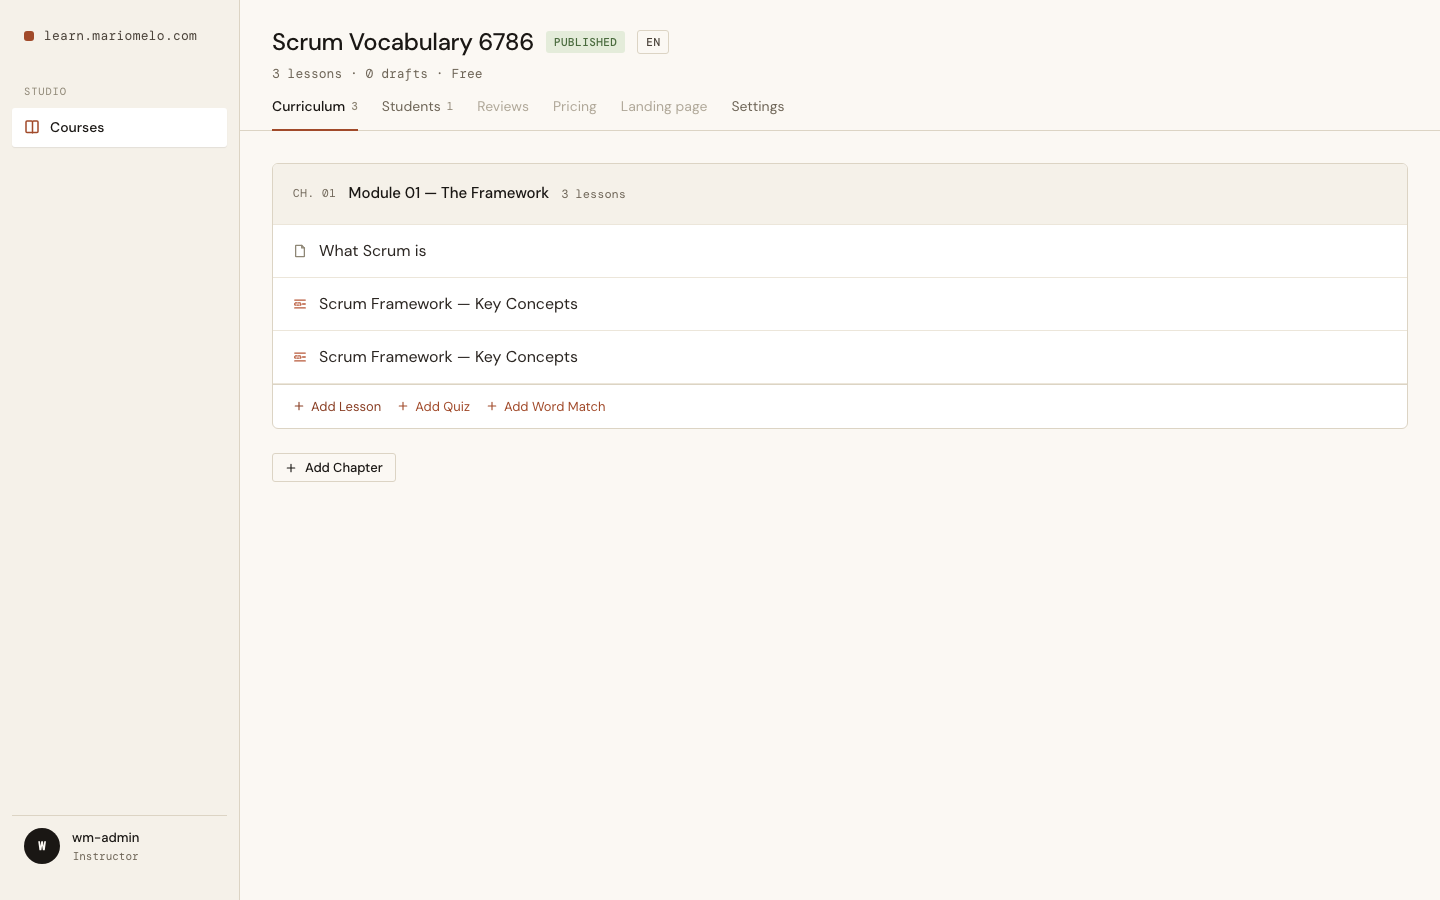This screenshot has height=900, width=1440.
Task: Switch to the Students tab
Action: coord(417,106)
